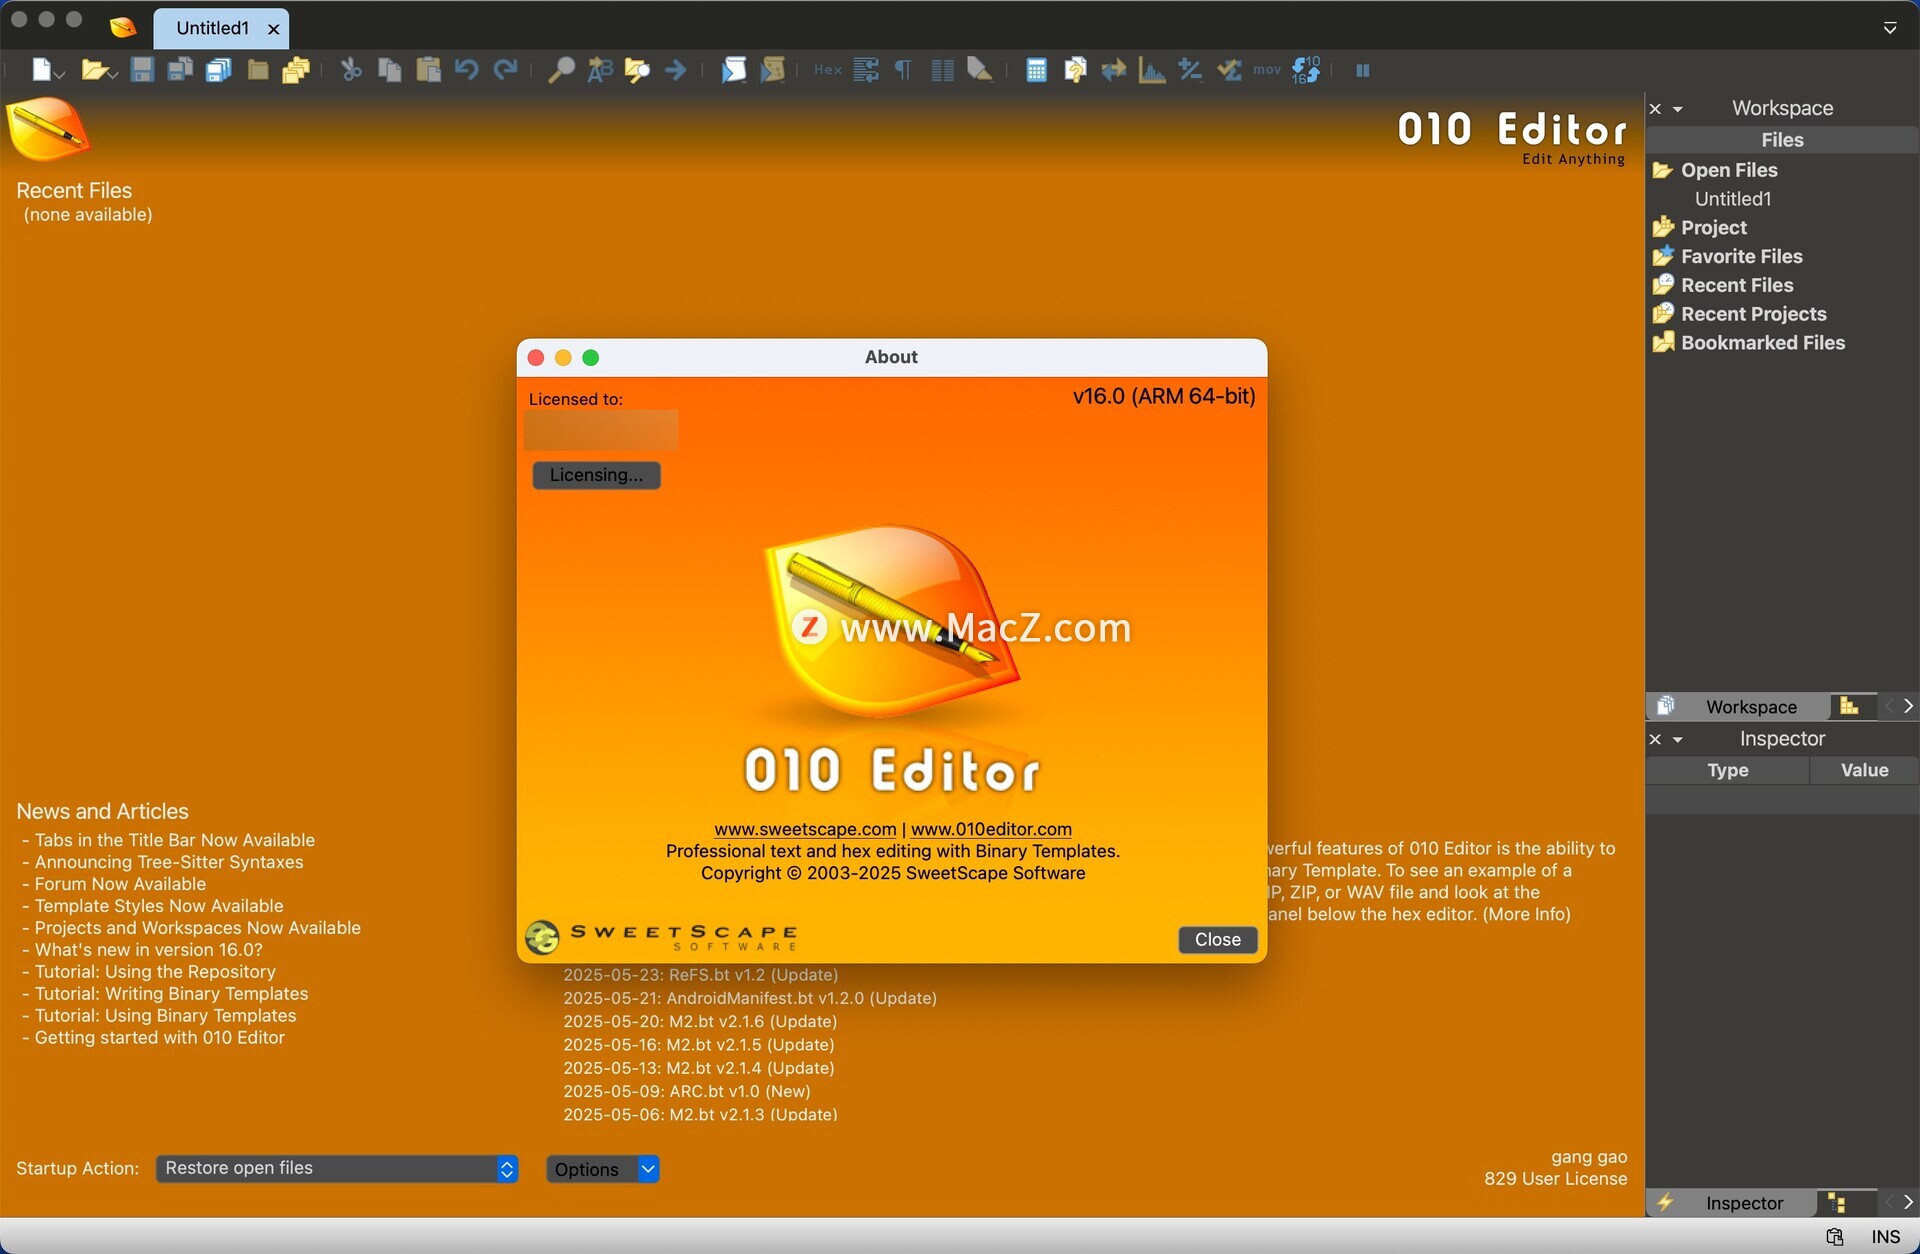Close the Workspace panel
The width and height of the screenshot is (1920, 1254).
[1655, 109]
